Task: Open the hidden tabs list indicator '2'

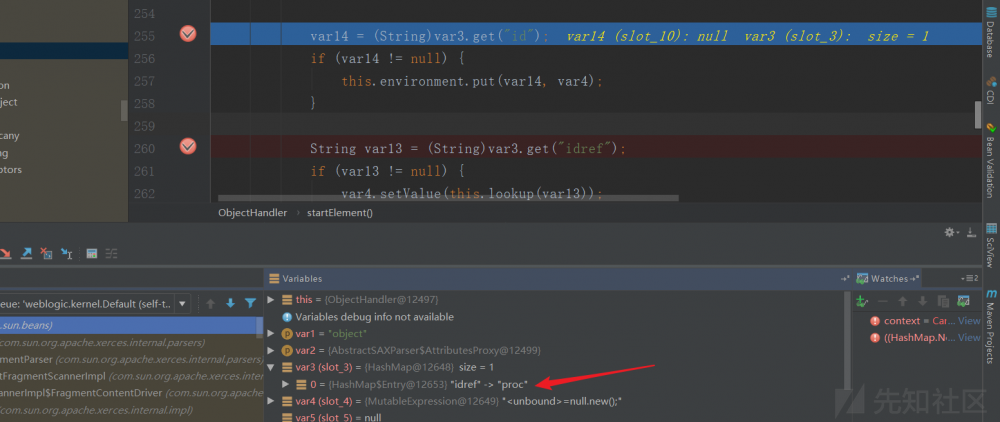Action: tap(969, 279)
